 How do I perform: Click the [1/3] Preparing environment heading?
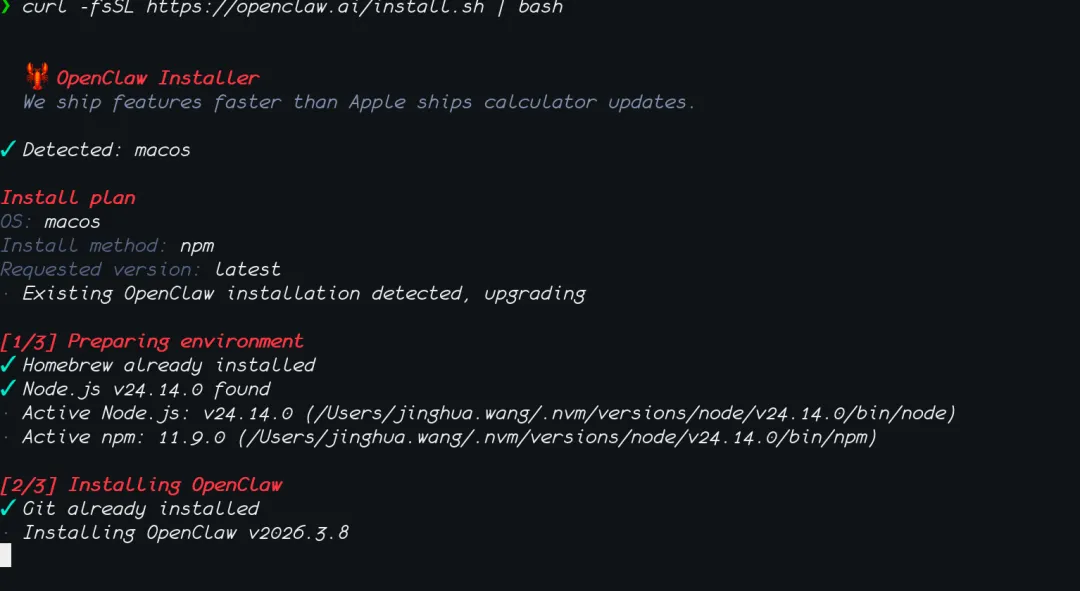[x=152, y=342]
